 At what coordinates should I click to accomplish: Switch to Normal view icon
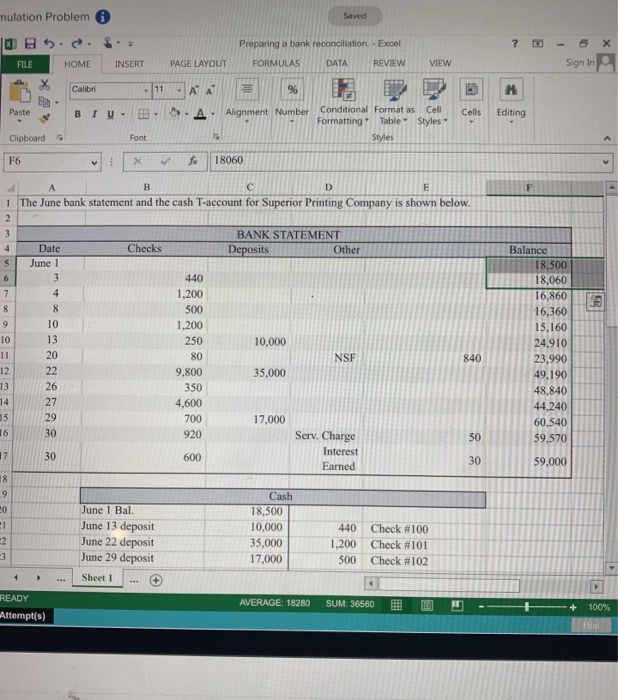(x=396, y=605)
